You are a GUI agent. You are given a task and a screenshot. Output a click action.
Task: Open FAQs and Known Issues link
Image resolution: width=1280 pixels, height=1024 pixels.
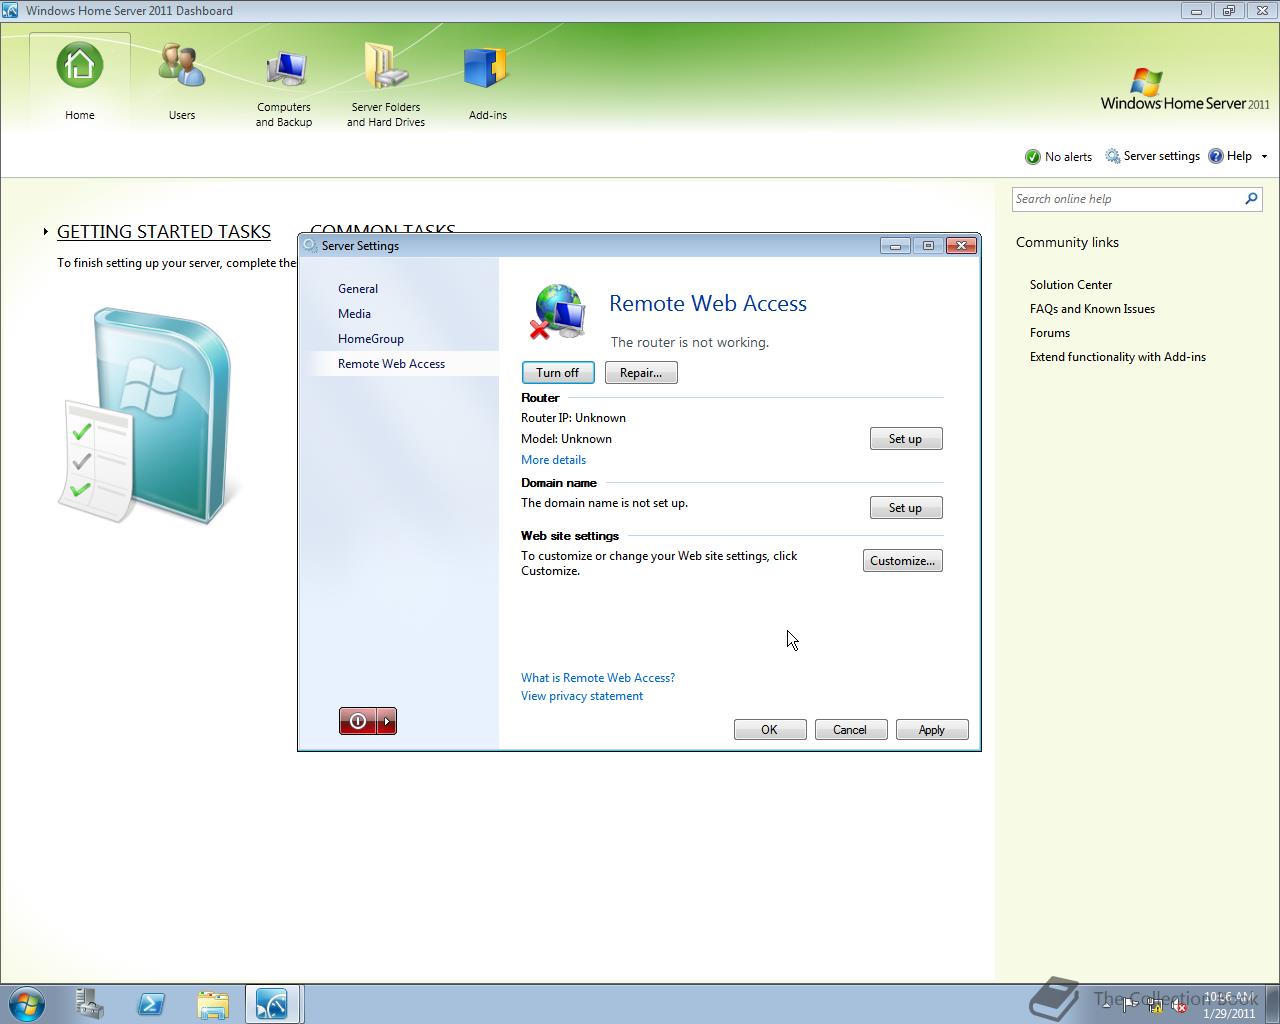1092,309
